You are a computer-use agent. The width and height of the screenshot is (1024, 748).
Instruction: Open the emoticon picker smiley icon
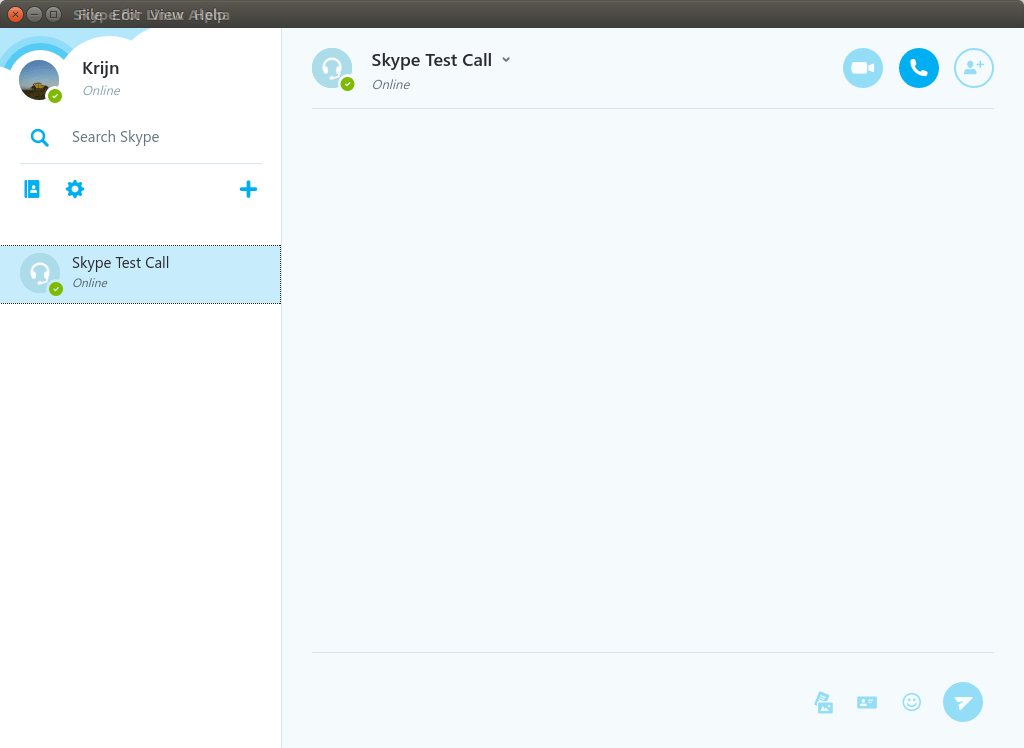912,702
